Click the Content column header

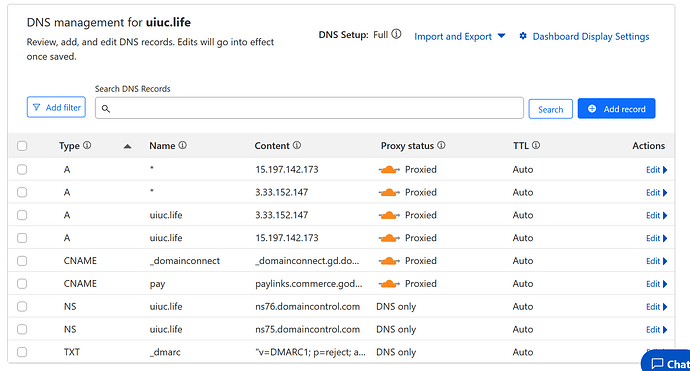pyautogui.click(x=272, y=146)
